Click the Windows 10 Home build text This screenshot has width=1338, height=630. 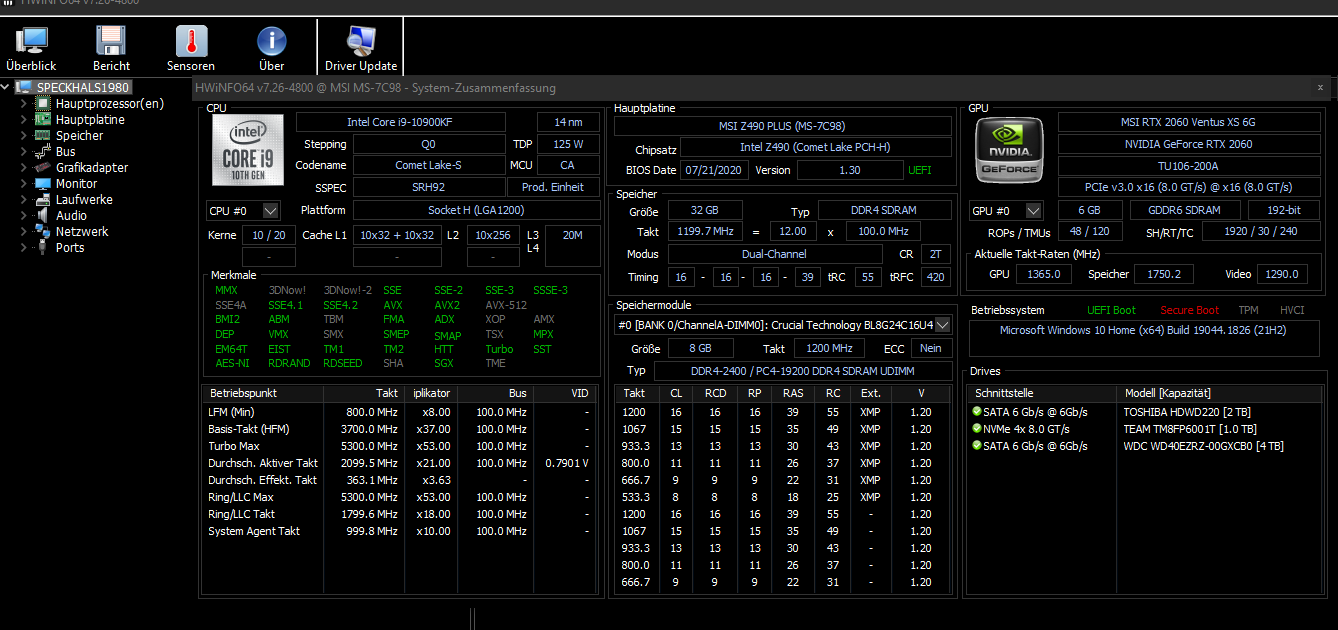(1144, 330)
